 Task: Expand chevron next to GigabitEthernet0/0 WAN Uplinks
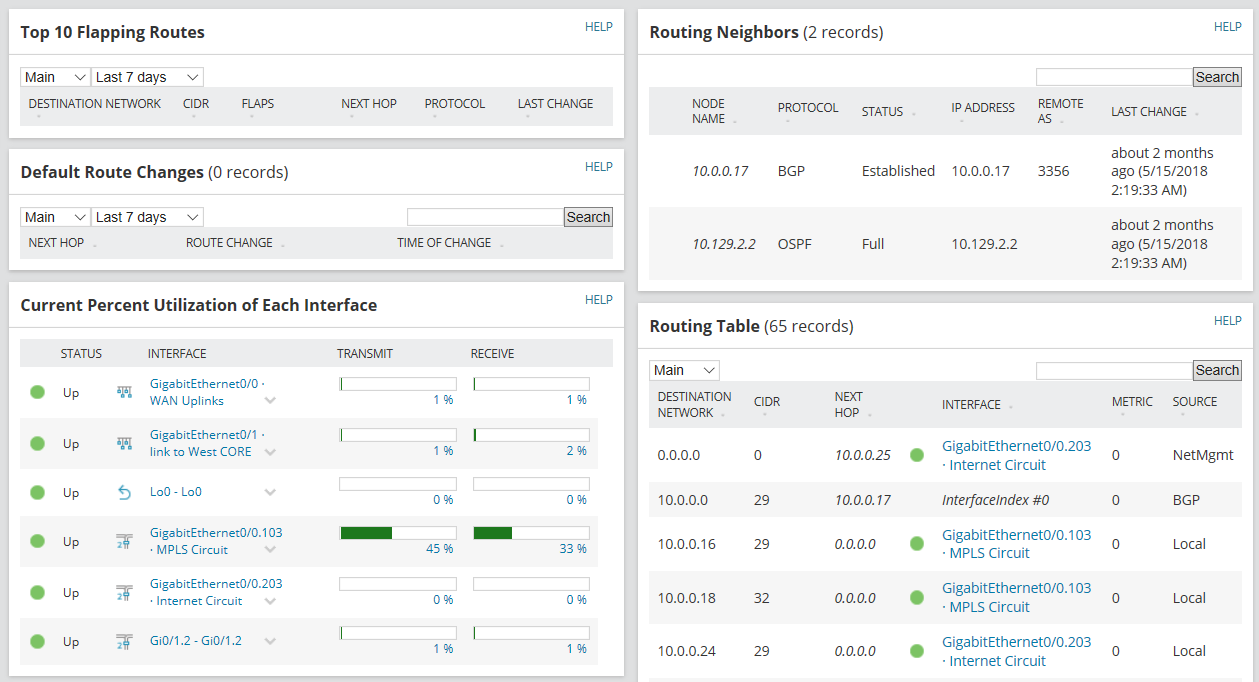click(x=270, y=400)
